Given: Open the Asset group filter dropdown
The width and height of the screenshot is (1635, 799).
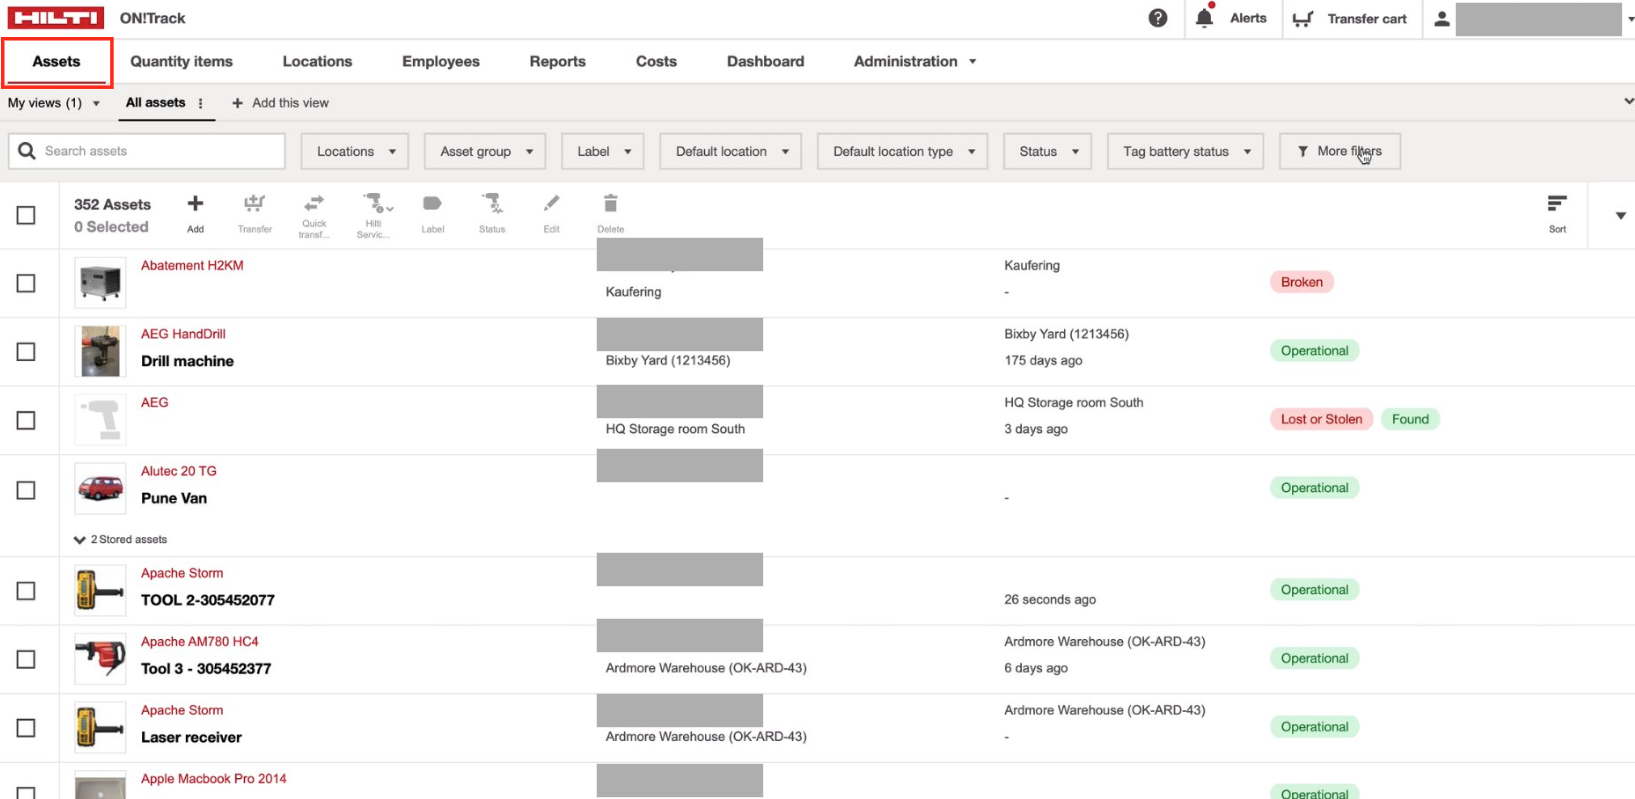Looking at the screenshot, I should [485, 151].
